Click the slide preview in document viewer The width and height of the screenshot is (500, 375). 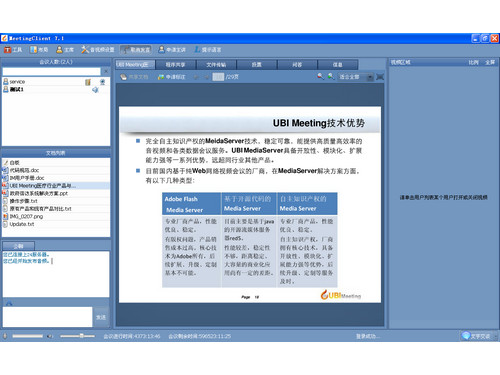[250, 204]
